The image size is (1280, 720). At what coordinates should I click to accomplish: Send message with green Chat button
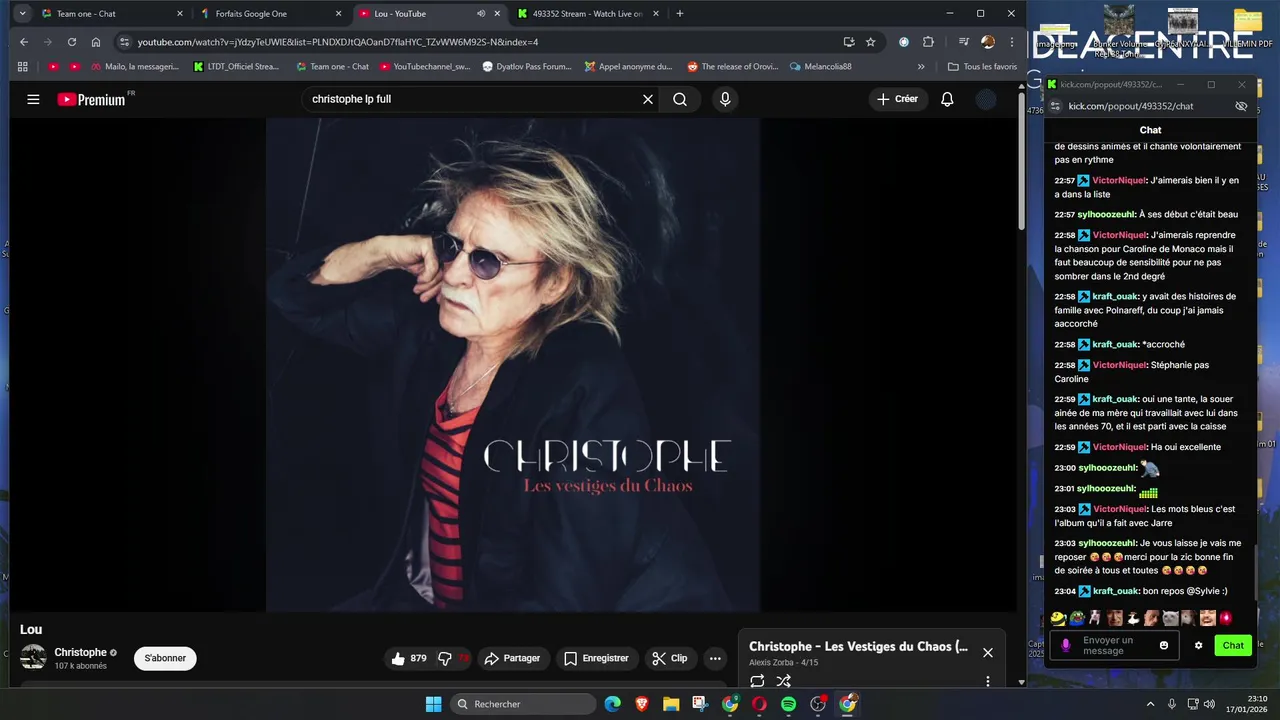pyautogui.click(x=1233, y=645)
